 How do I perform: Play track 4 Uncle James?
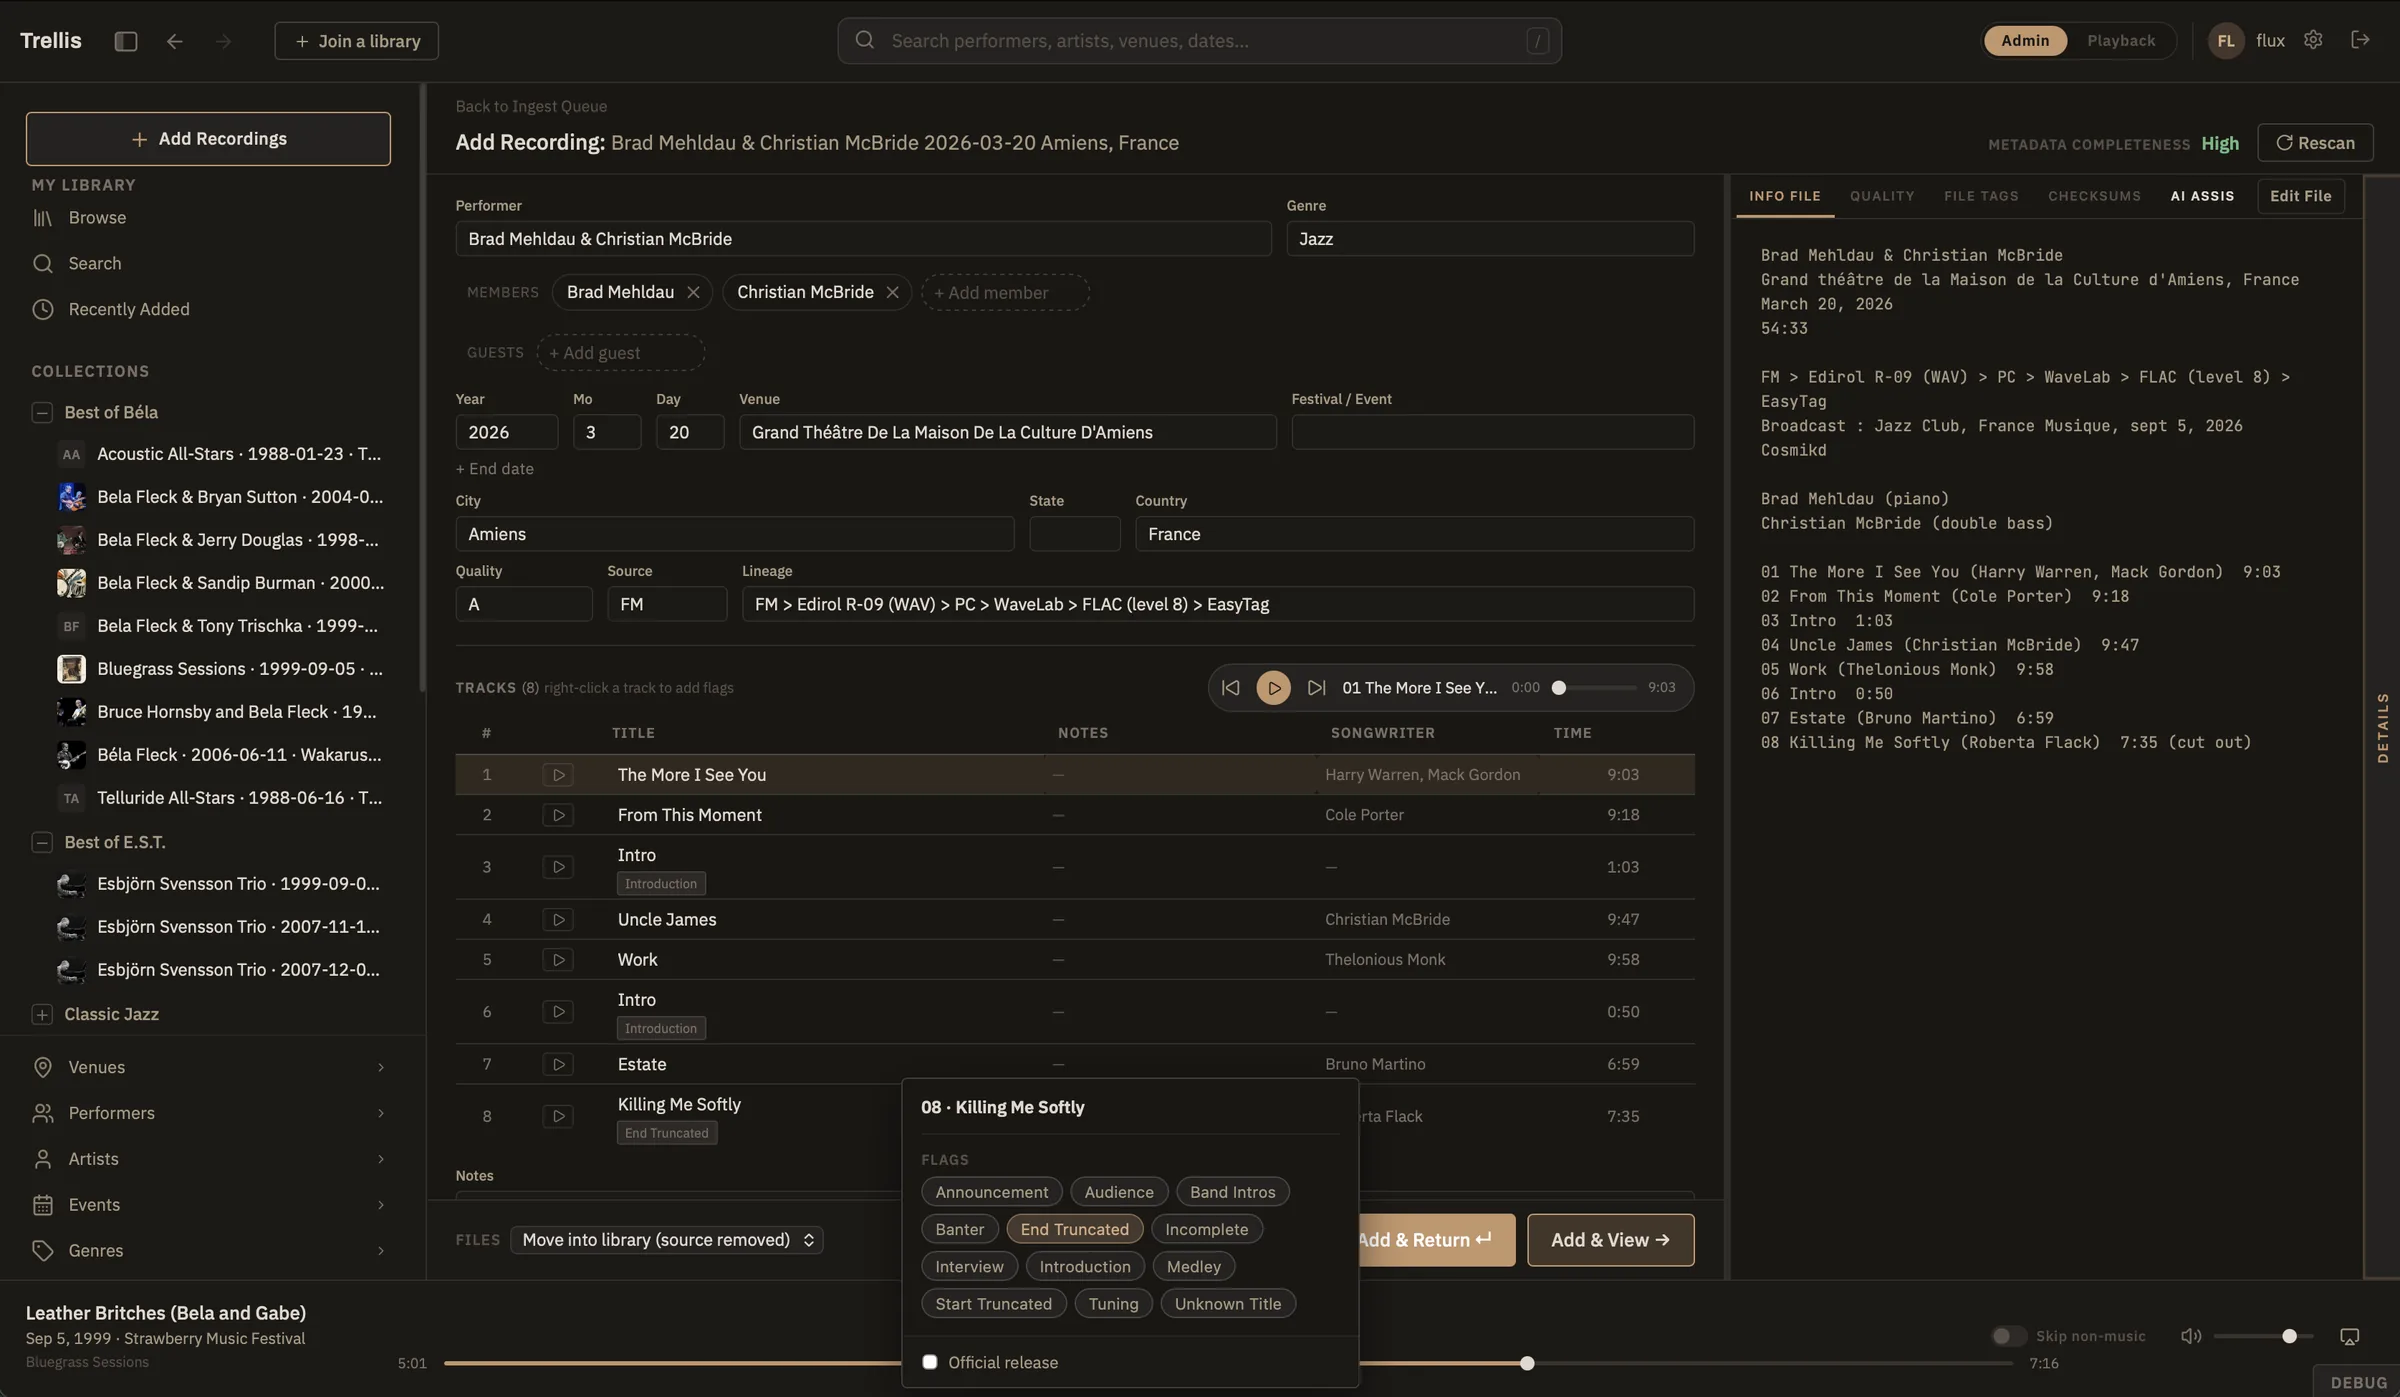(x=558, y=919)
